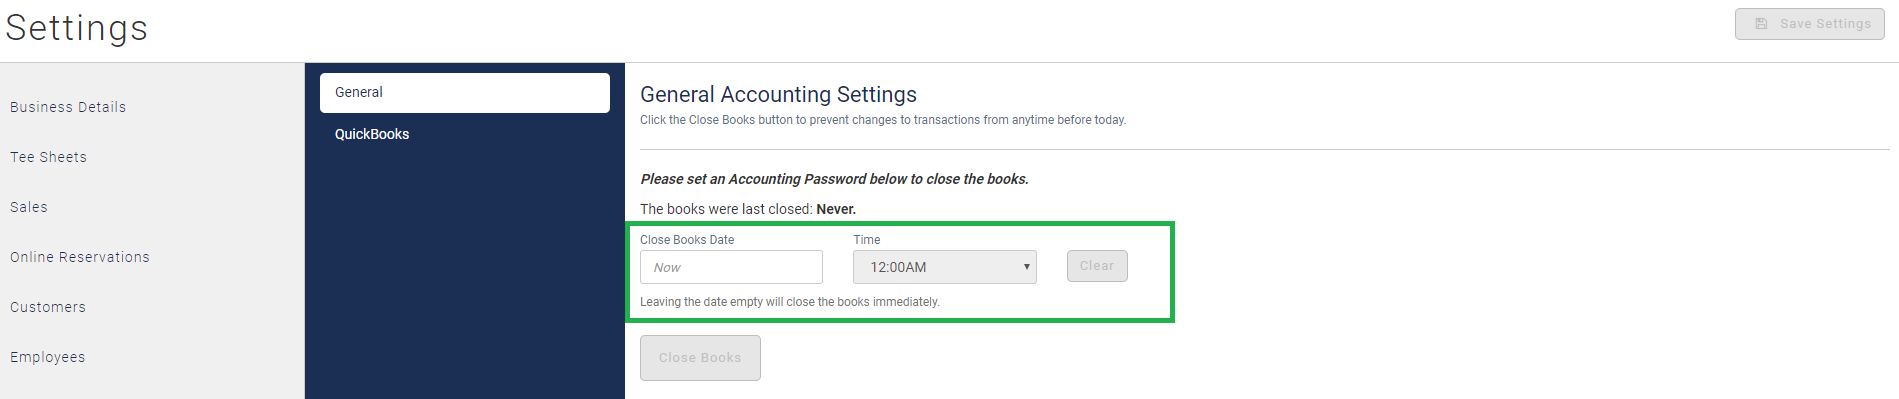Open the Employees settings section
This screenshot has width=1899, height=399.
47,357
